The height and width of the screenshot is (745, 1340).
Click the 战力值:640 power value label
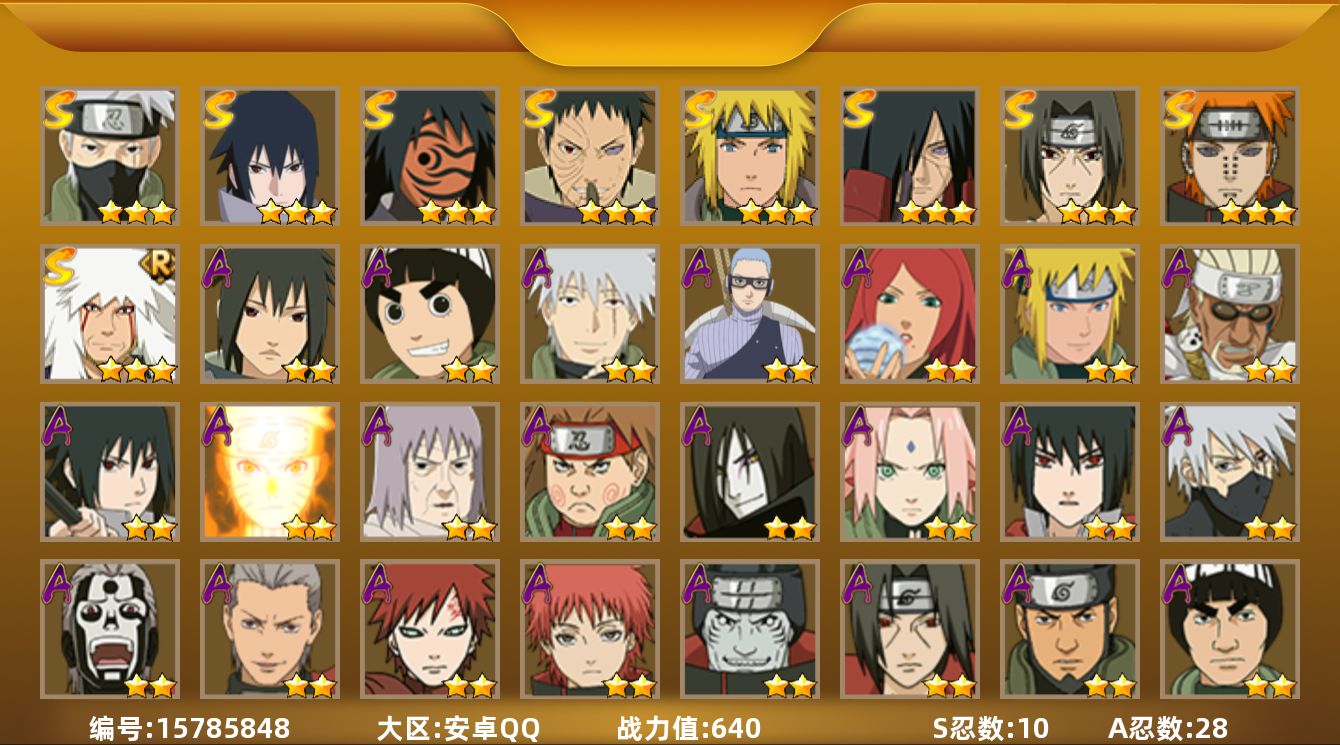pos(689,728)
